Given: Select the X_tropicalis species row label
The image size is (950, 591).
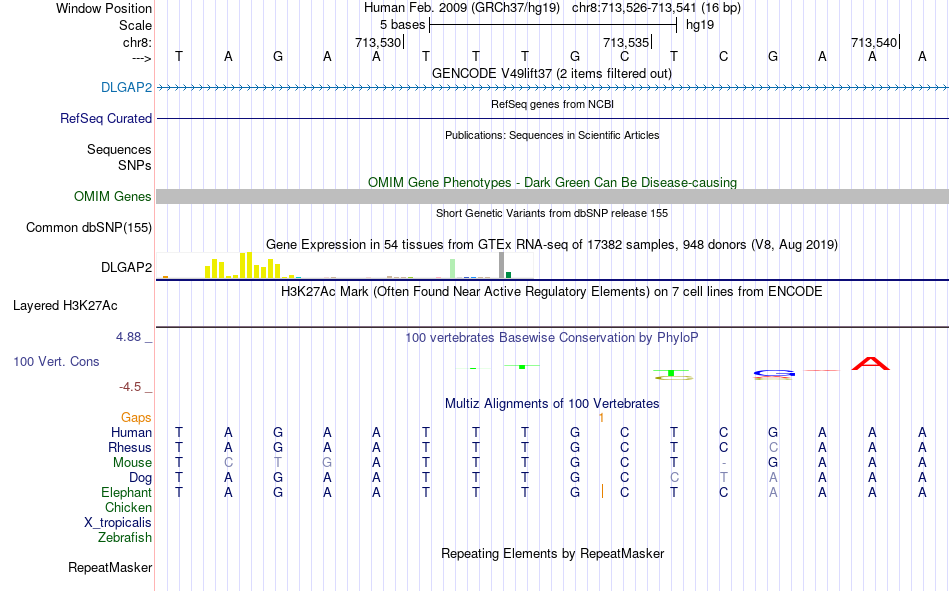Looking at the screenshot, I should pos(118,523).
